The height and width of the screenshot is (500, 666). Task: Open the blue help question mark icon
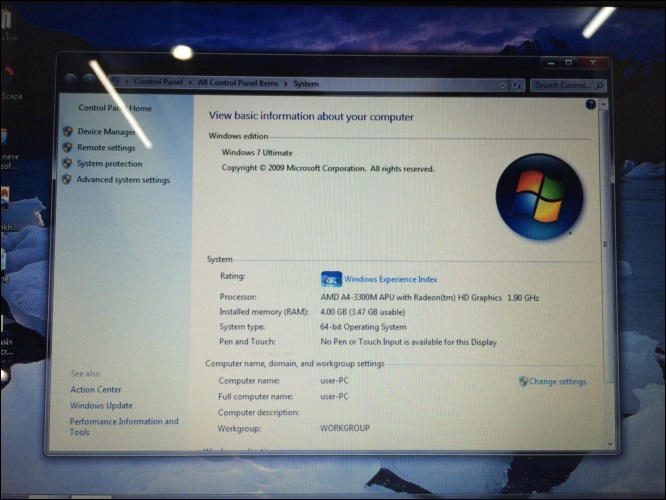point(590,105)
